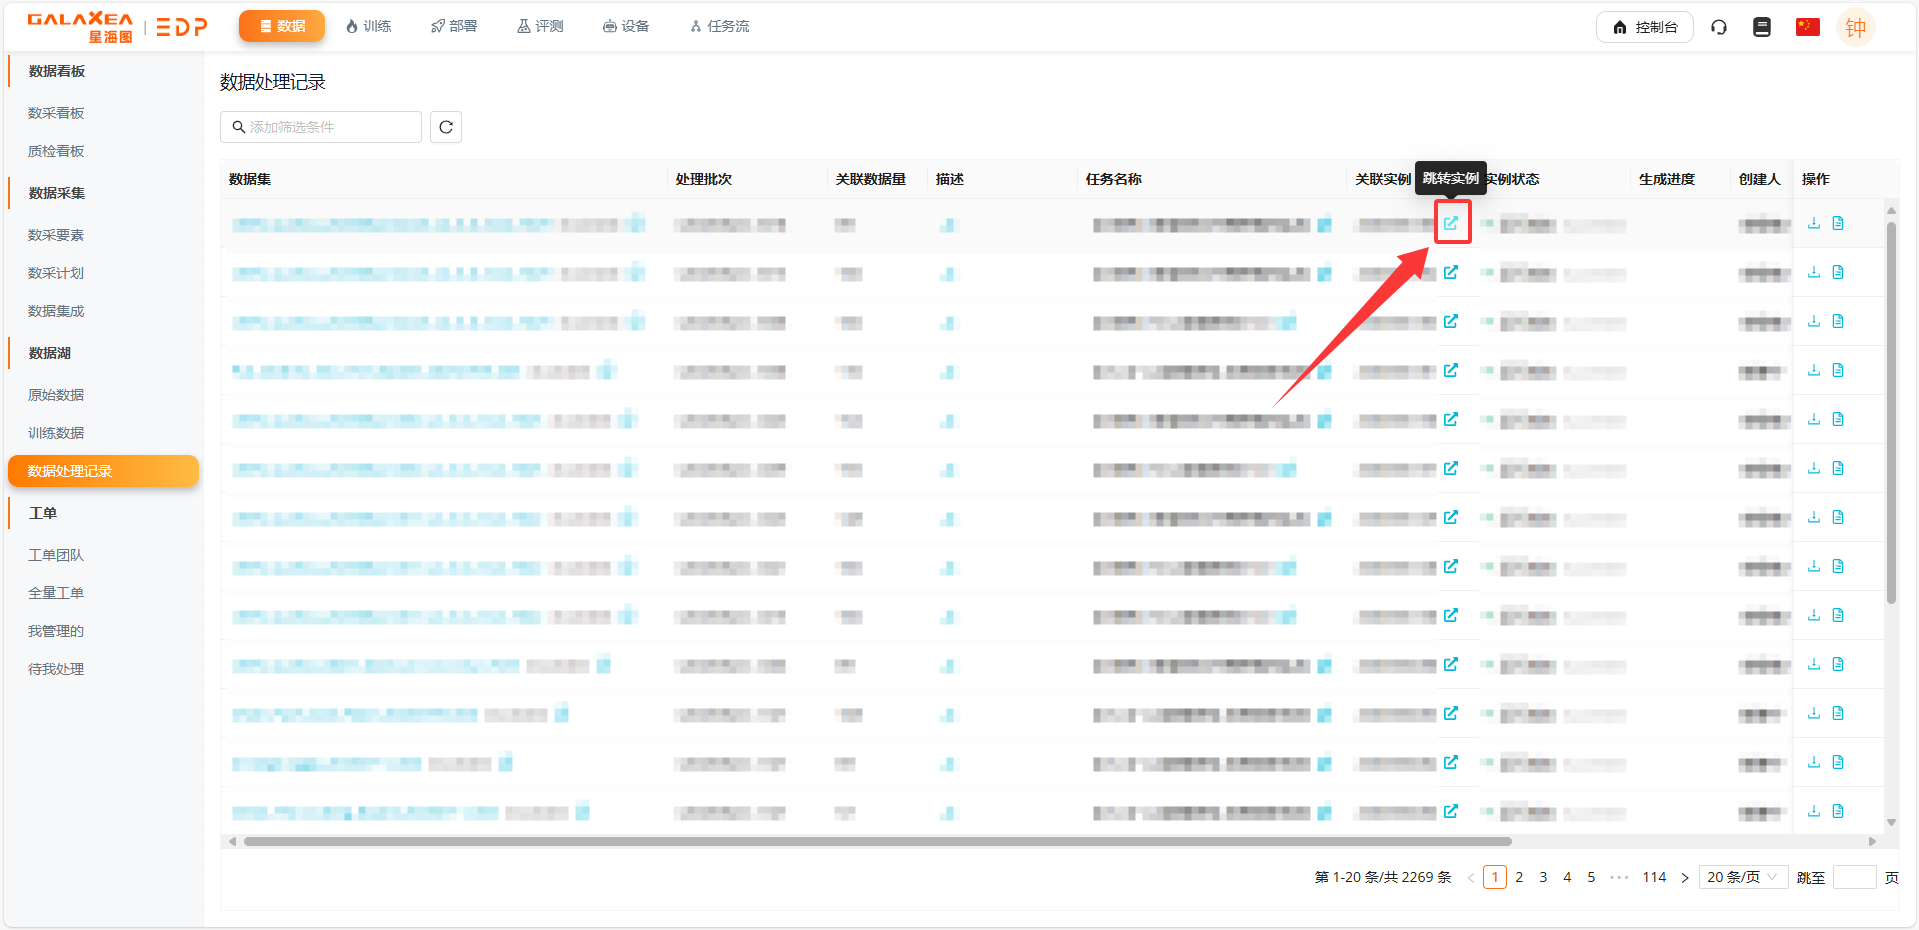Open the 任务流 top menu tab
The height and width of the screenshot is (930, 1919).
point(720,26)
